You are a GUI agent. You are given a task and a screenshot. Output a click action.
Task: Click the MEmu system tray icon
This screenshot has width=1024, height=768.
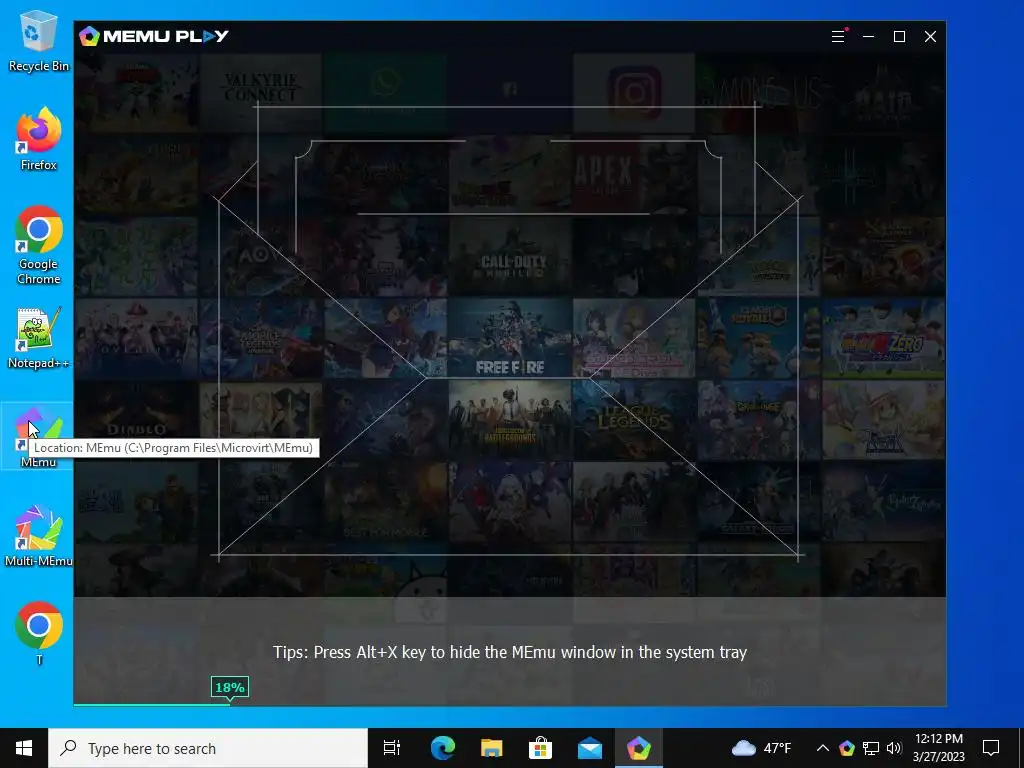(x=847, y=748)
